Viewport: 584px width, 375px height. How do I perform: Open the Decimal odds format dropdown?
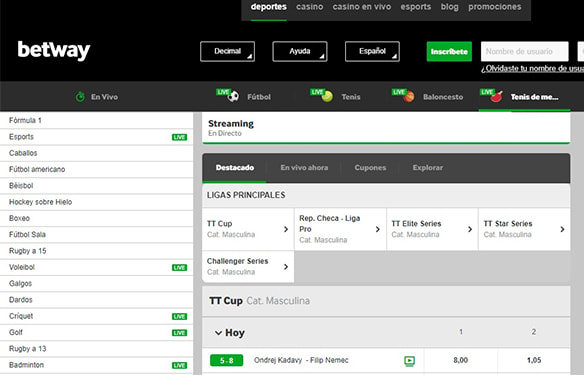pyautogui.click(x=228, y=51)
